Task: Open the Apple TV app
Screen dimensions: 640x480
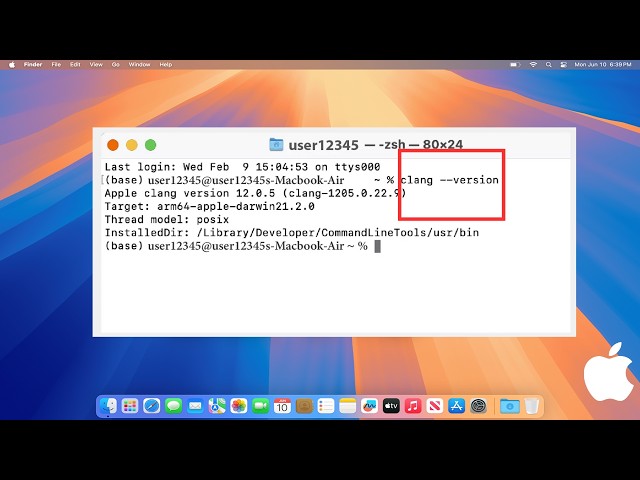Action: tap(391, 406)
